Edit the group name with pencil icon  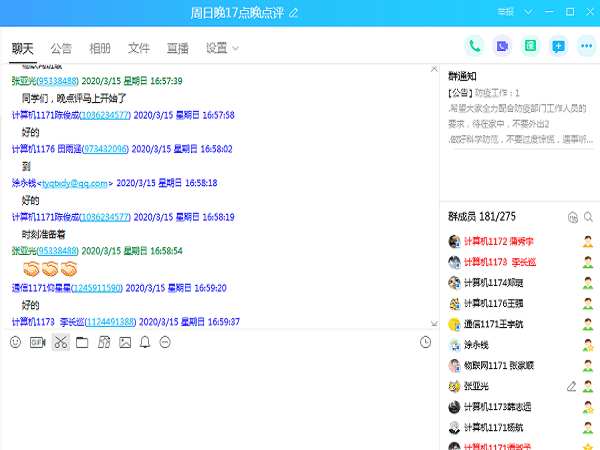click(x=293, y=13)
